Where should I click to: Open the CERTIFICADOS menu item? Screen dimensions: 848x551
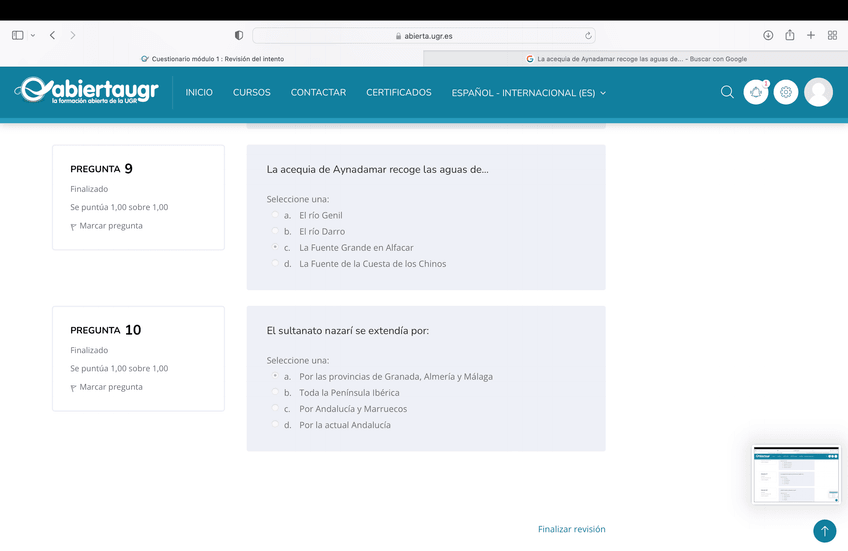click(x=398, y=92)
